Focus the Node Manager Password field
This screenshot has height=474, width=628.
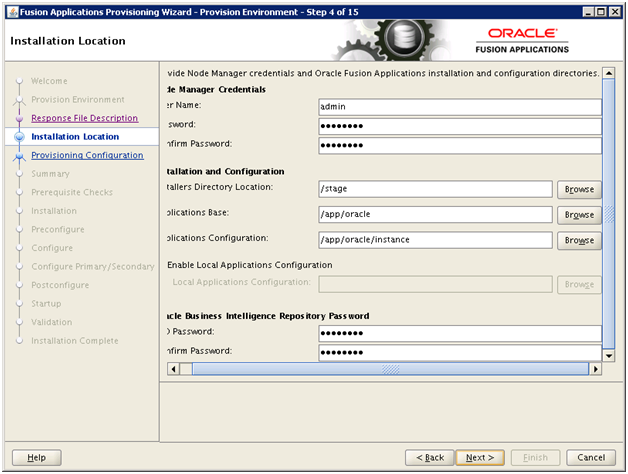[x=460, y=126]
